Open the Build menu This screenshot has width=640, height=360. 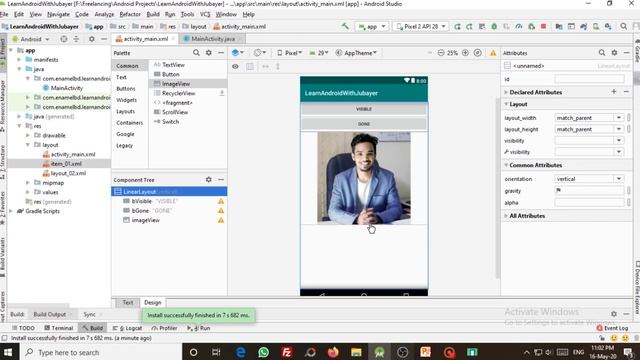point(153,14)
